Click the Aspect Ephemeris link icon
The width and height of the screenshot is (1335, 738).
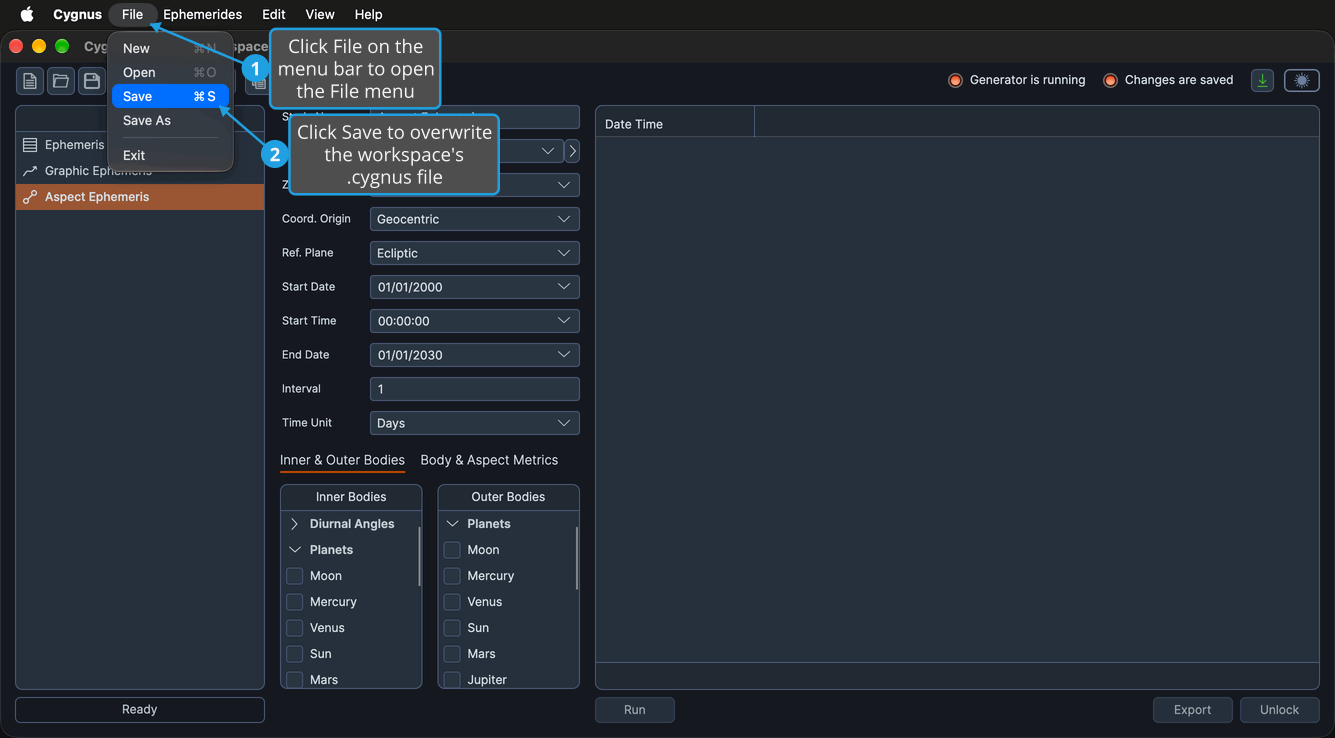30,197
